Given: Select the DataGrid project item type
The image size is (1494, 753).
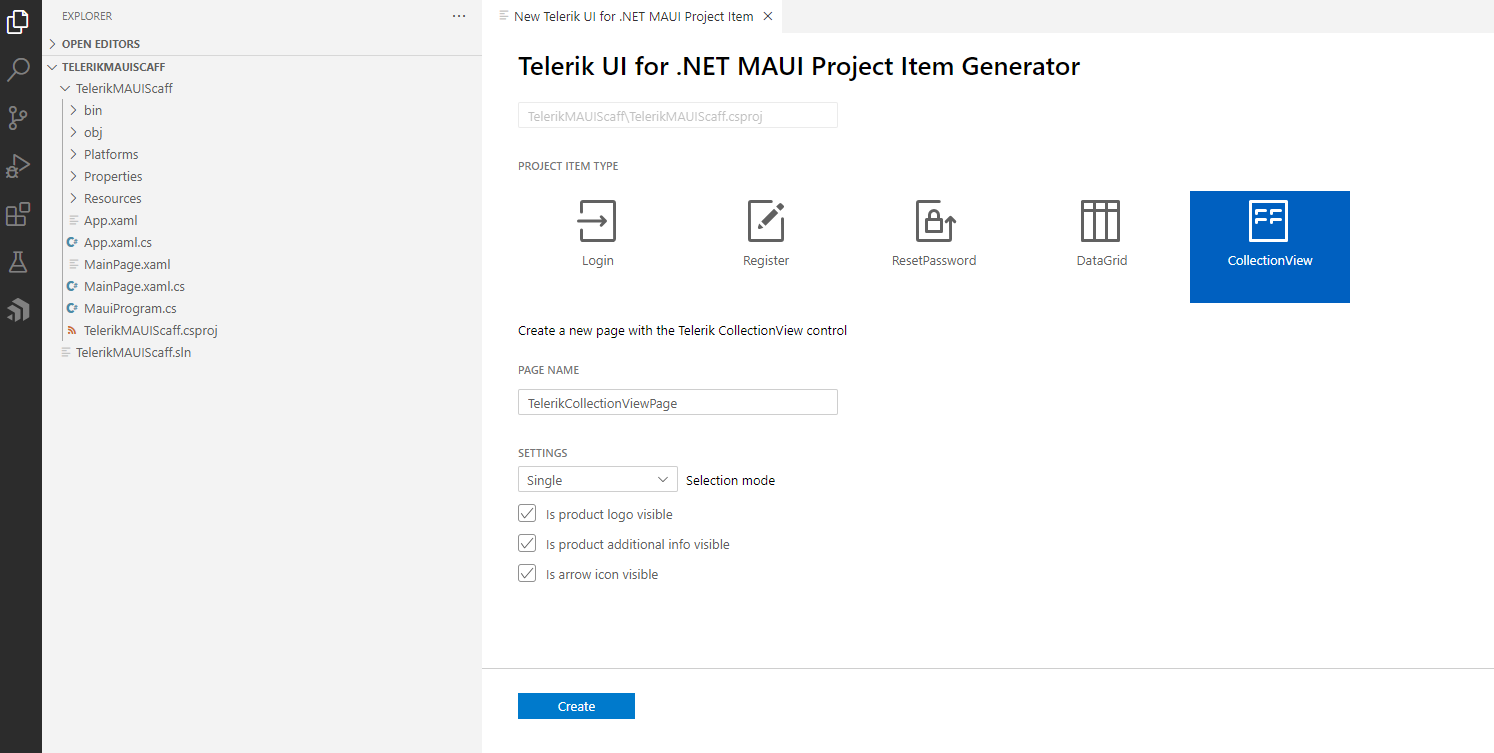Looking at the screenshot, I should [x=1101, y=232].
